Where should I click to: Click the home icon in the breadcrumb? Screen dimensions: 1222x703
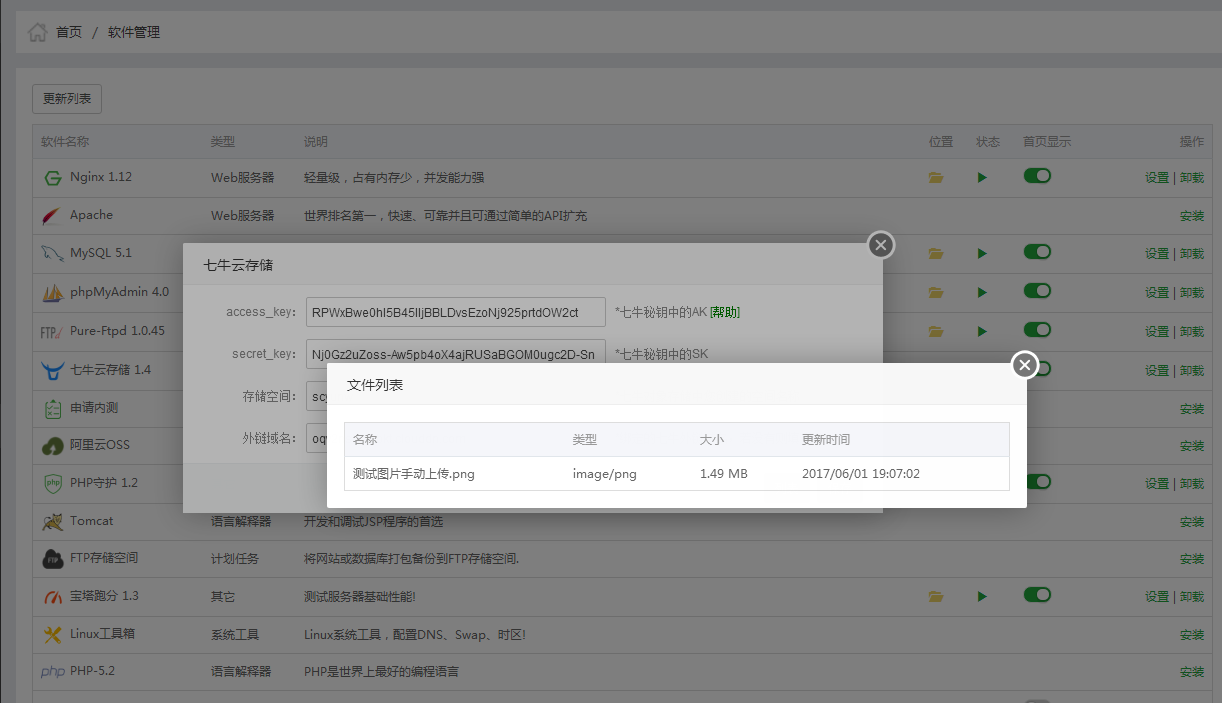pyautogui.click(x=38, y=32)
